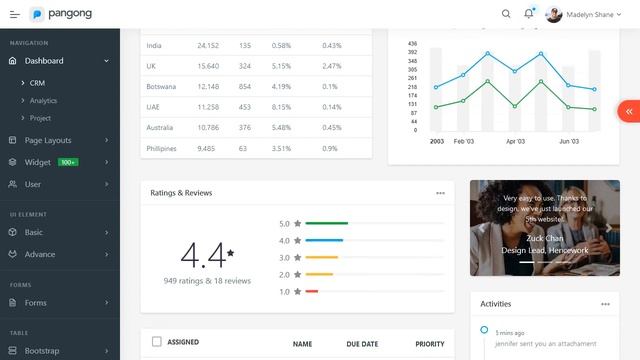Click the green 100+ Widget badge

tap(68, 162)
